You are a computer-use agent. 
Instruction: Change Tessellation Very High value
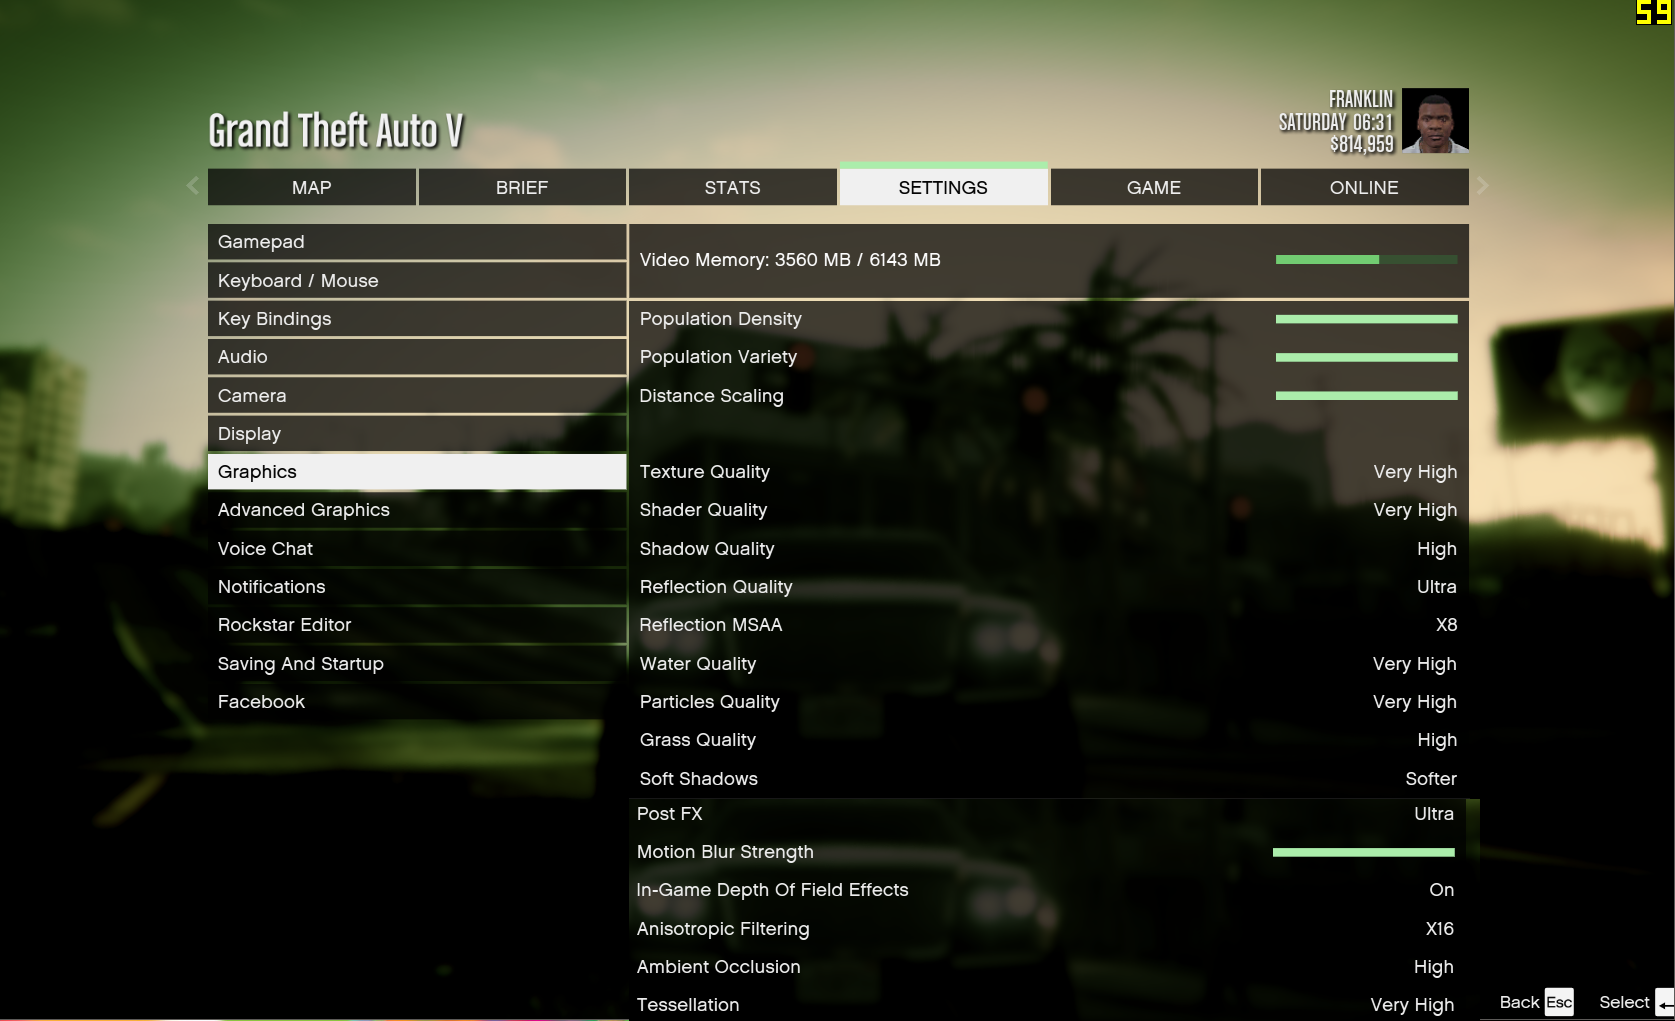pyautogui.click(x=1412, y=1005)
